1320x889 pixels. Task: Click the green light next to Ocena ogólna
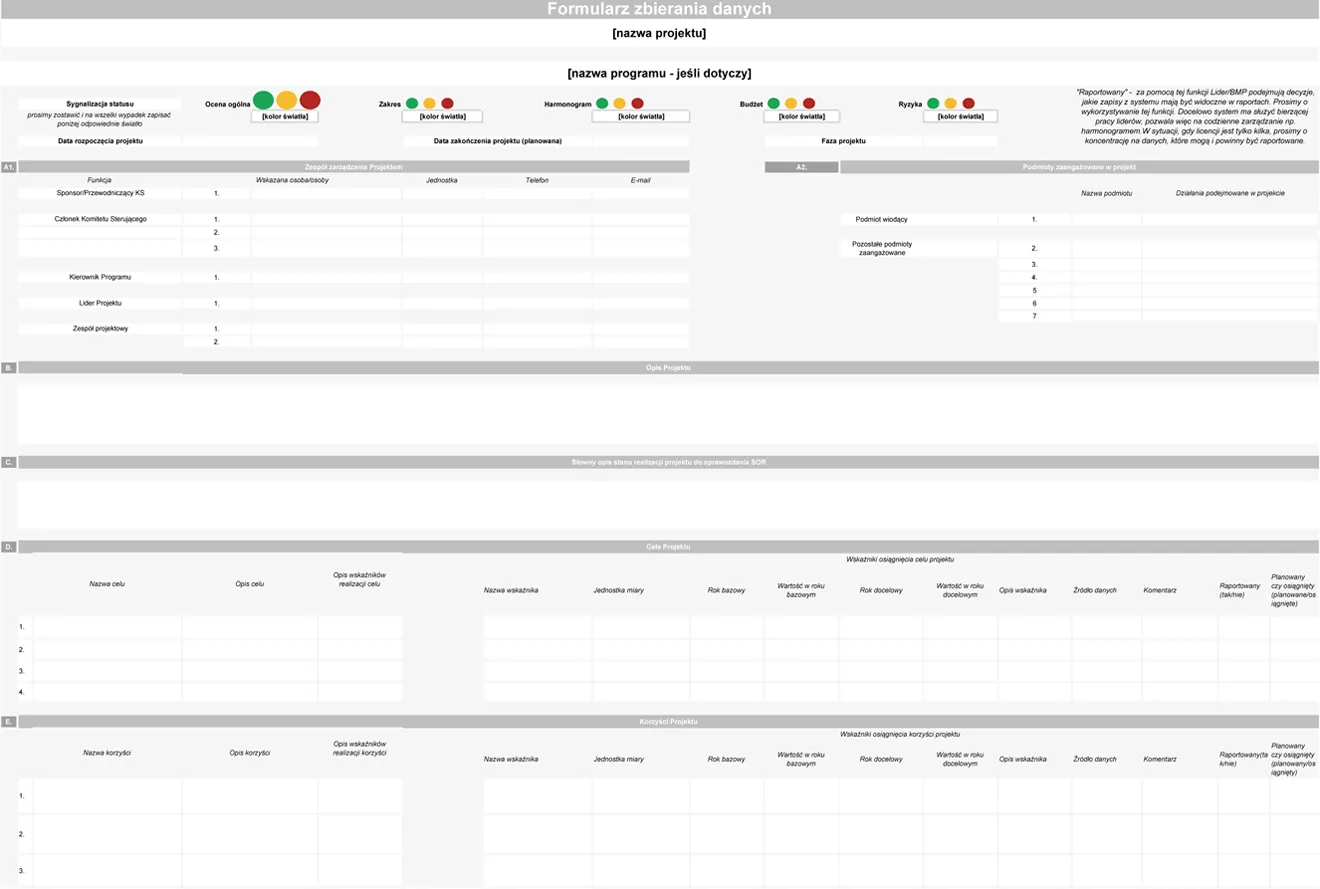click(263, 100)
